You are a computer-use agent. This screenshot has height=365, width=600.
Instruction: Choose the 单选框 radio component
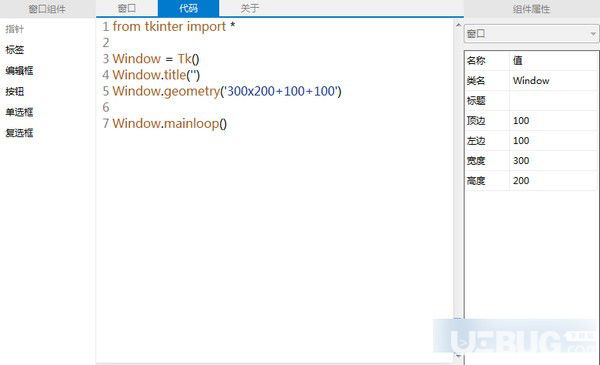point(19,112)
